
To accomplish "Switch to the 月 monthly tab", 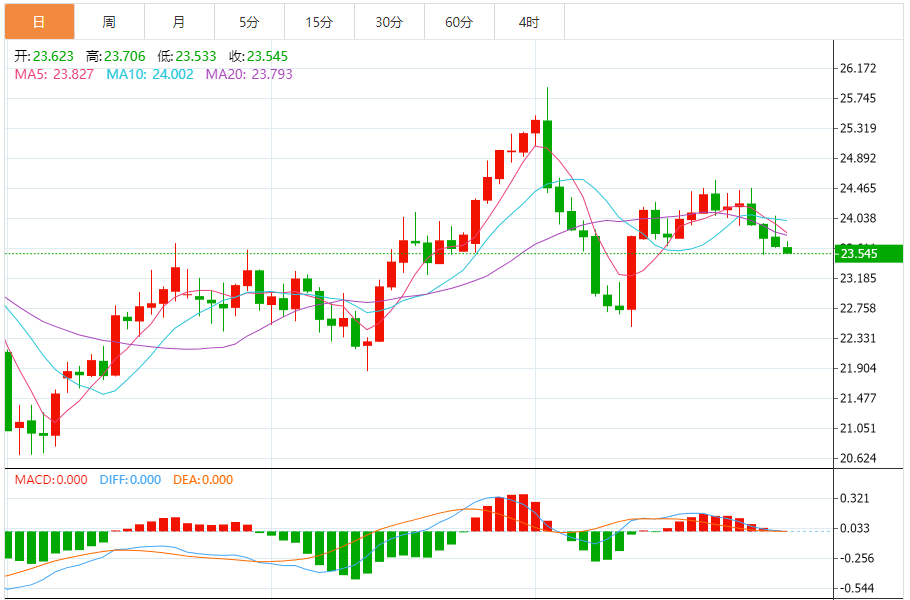I will point(179,22).
